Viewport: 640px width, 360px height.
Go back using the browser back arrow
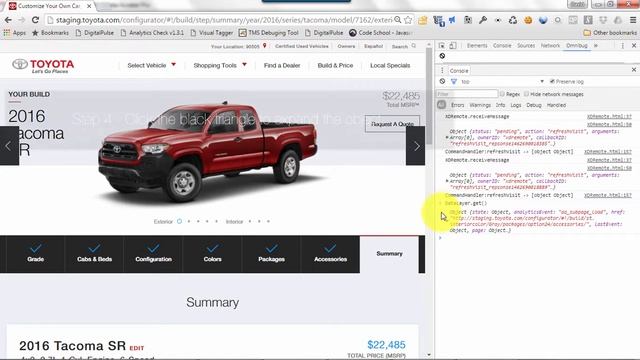point(8,20)
